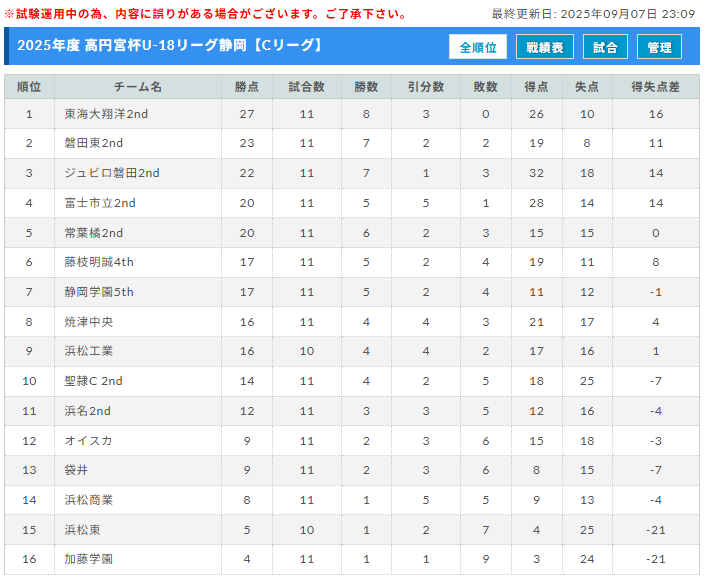
Task: Click the チーム名 column header
Action: [138, 87]
